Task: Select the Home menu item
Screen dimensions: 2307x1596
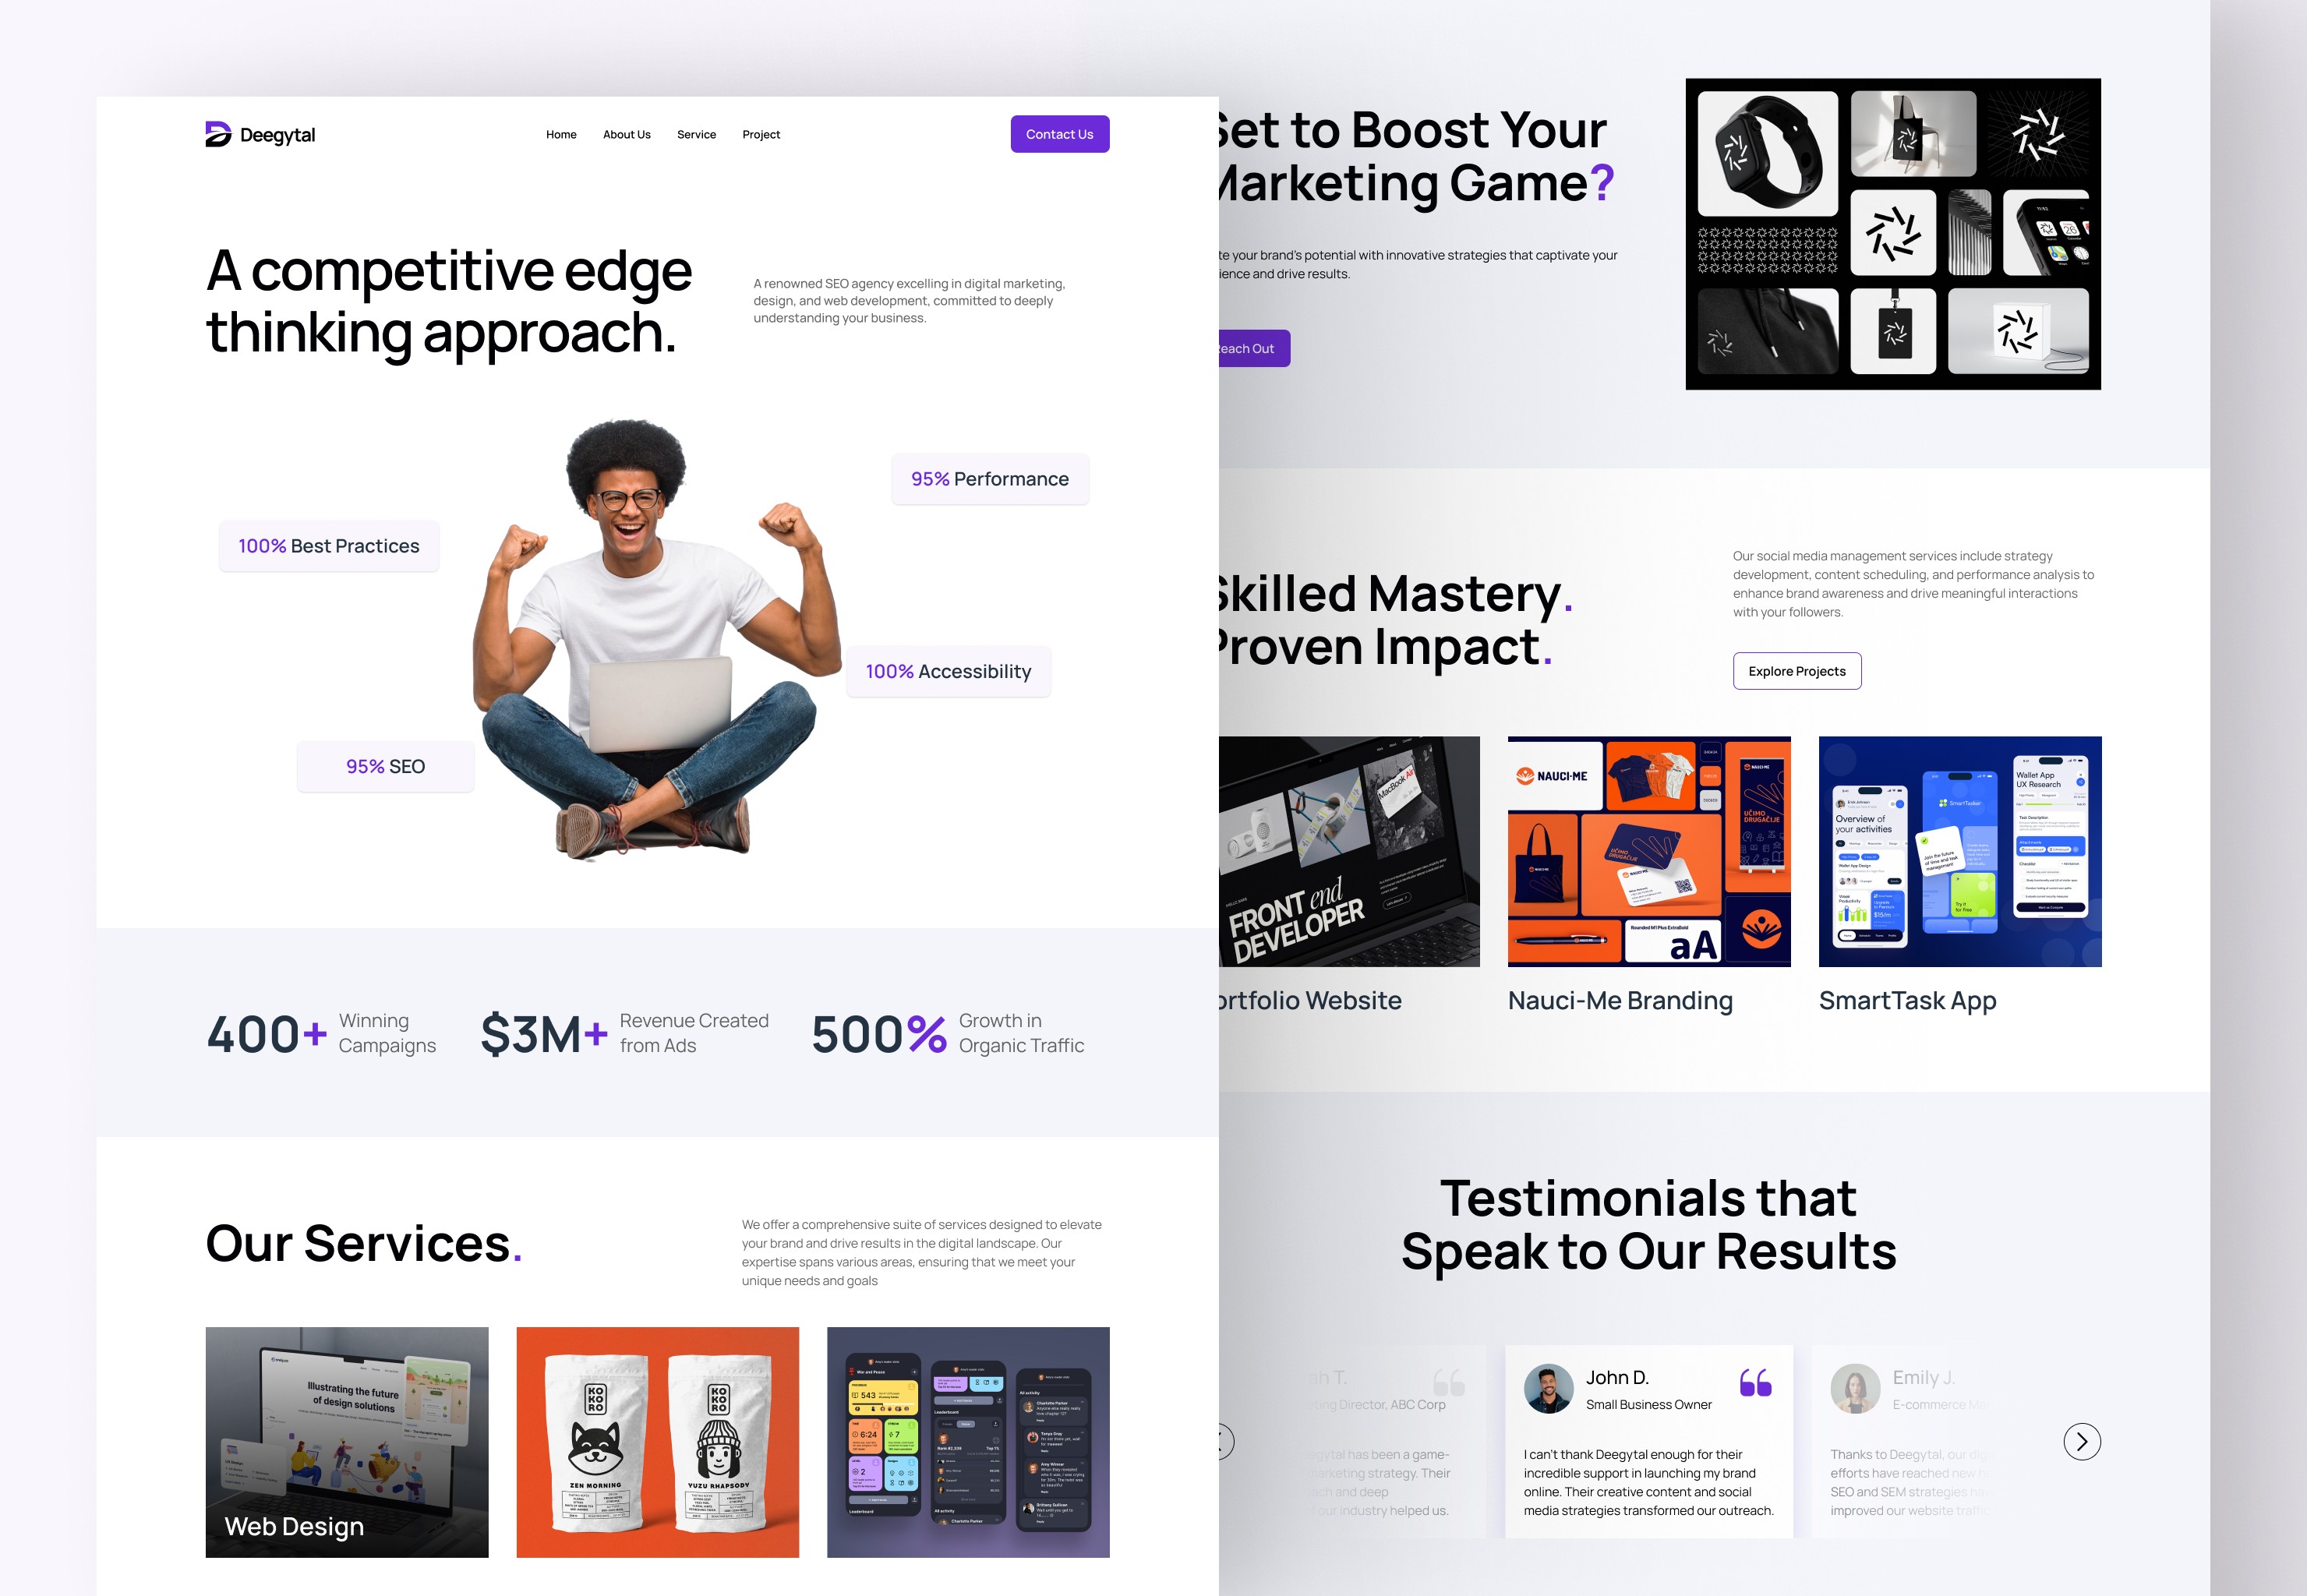Action: coord(561,133)
